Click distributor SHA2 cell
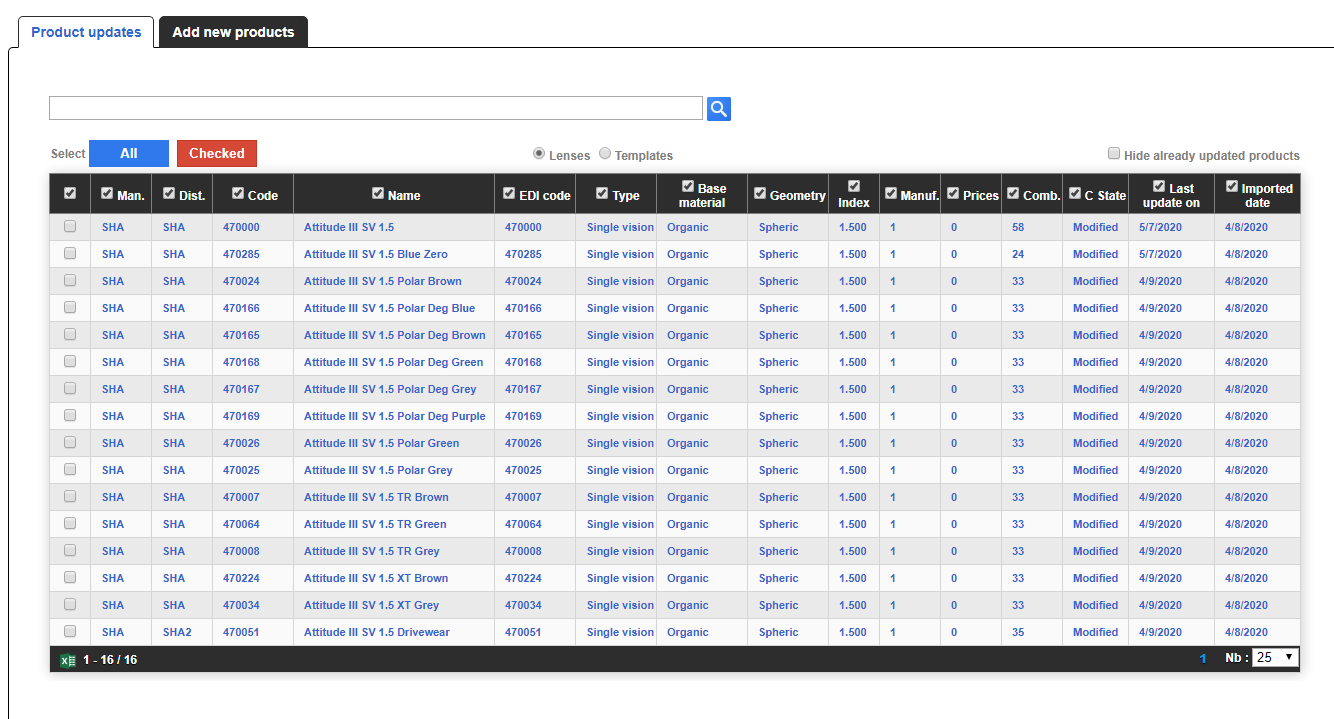The height and width of the screenshot is (719, 1334). tap(177, 632)
